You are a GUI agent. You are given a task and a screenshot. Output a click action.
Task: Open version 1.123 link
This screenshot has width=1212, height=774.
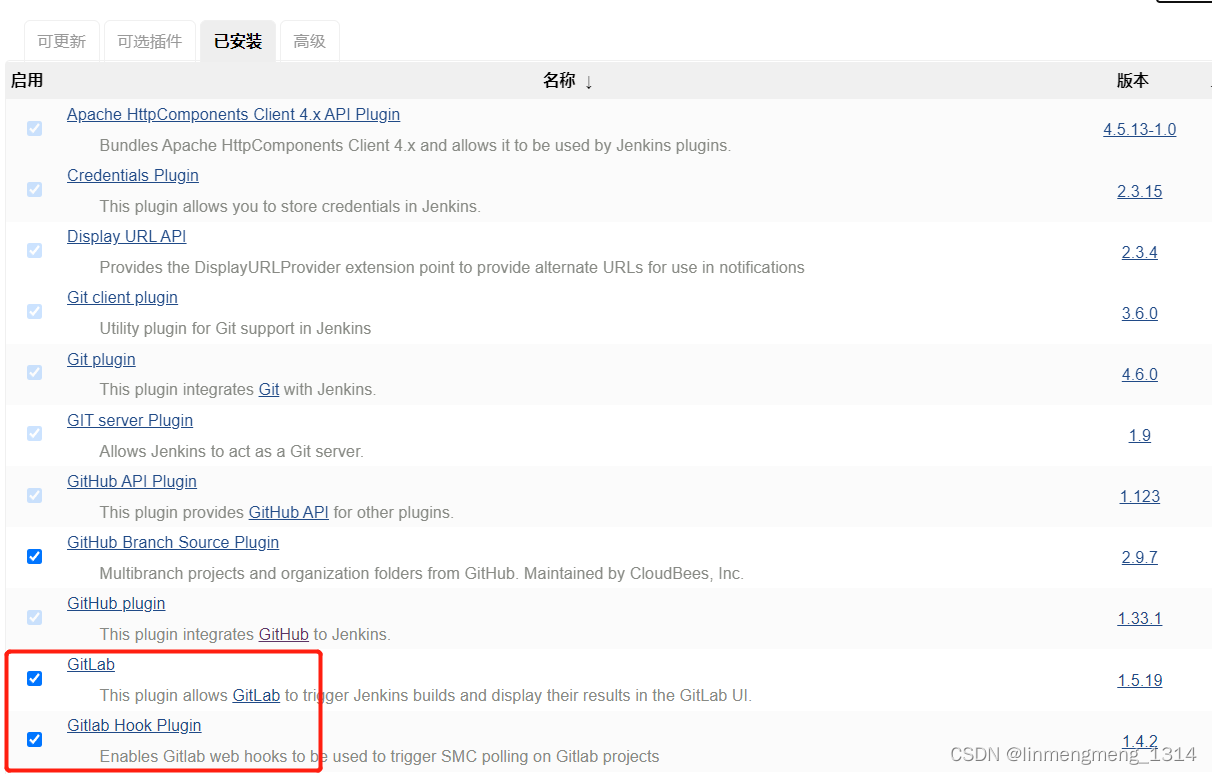pyautogui.click(x=1140, y=497)
